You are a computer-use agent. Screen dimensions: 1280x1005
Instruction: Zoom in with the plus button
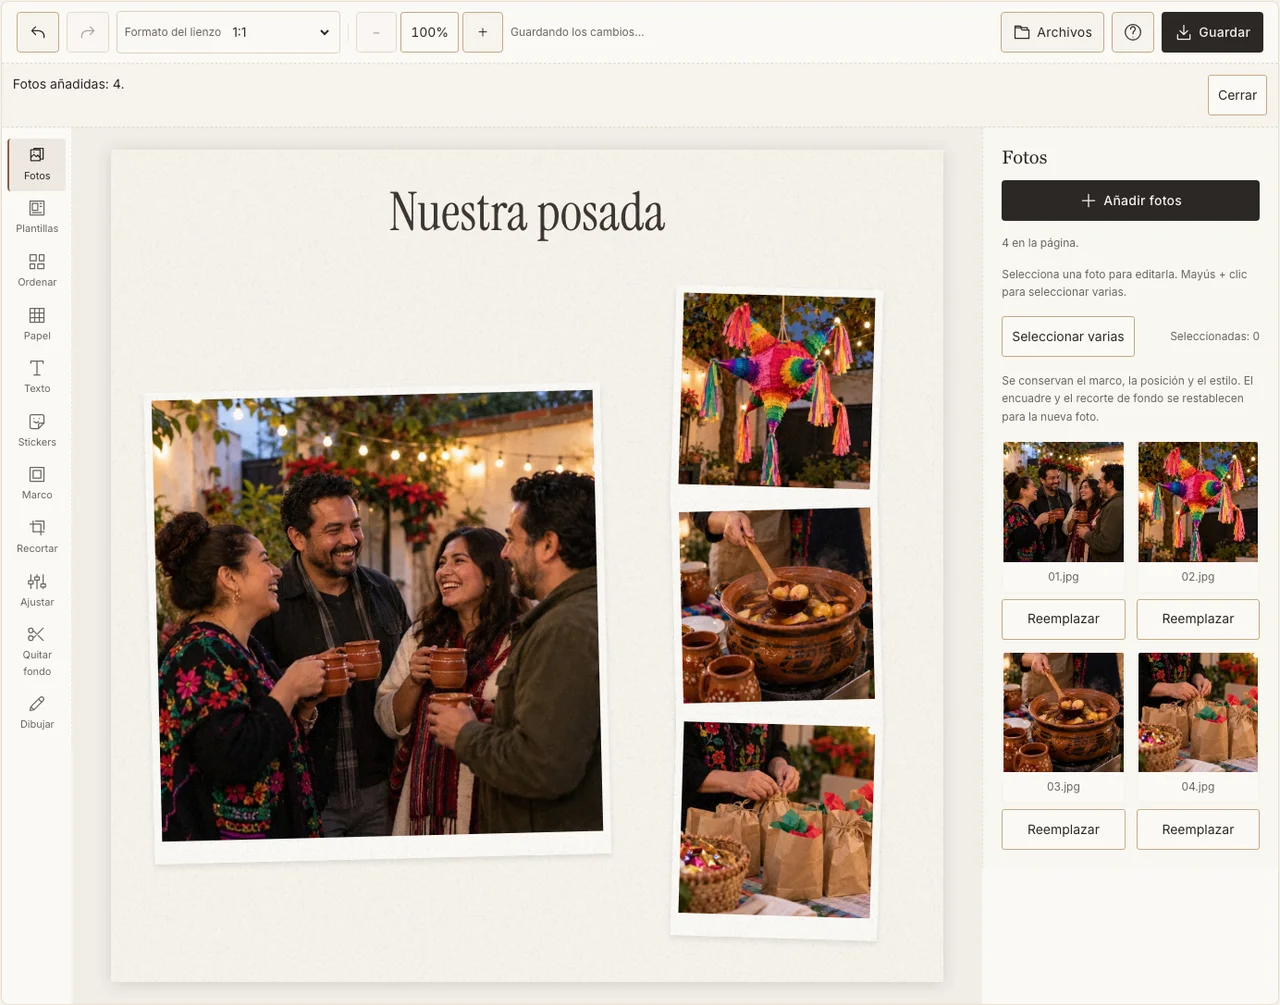tap(483, 32)
